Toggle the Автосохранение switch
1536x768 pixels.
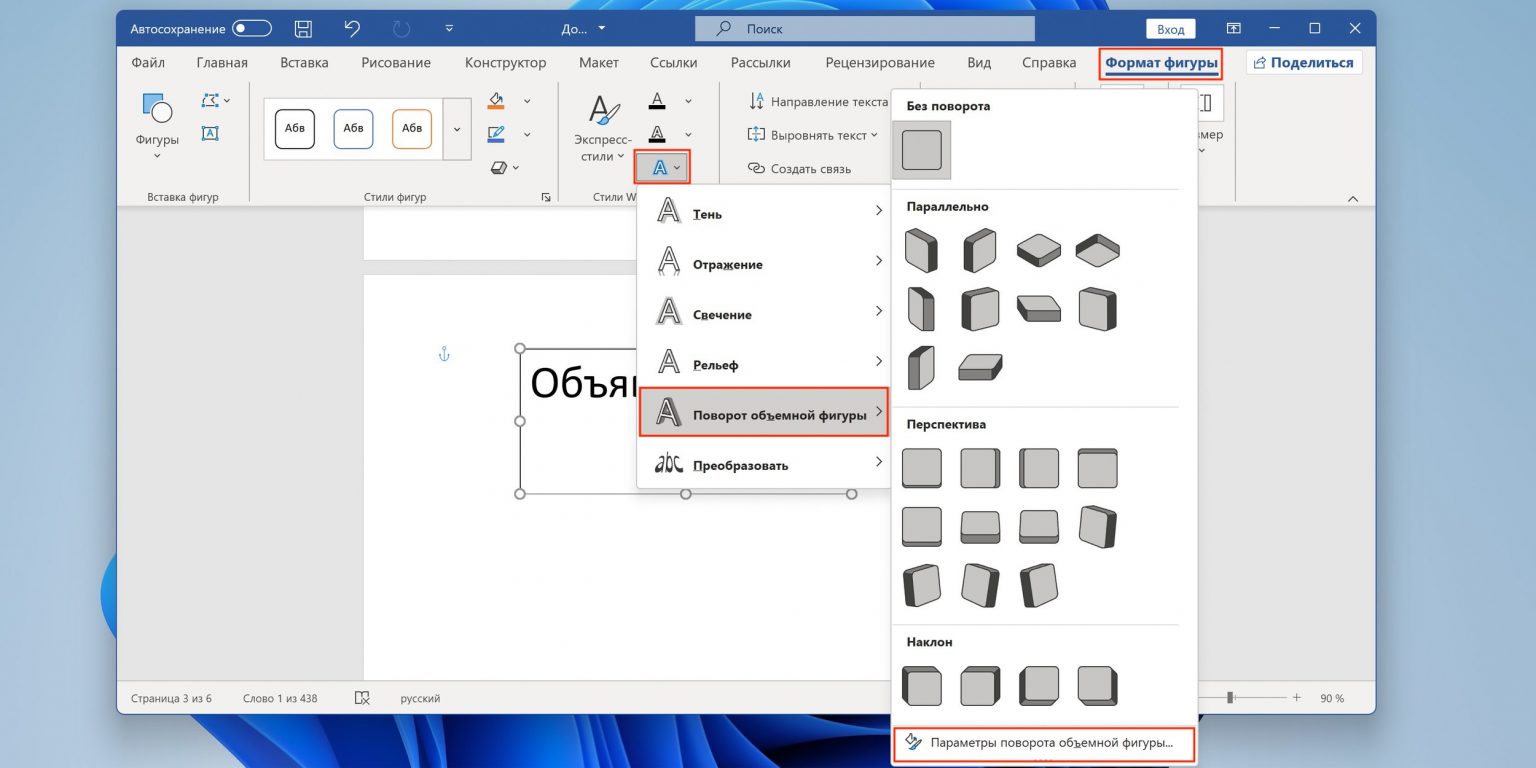[252, 29]
